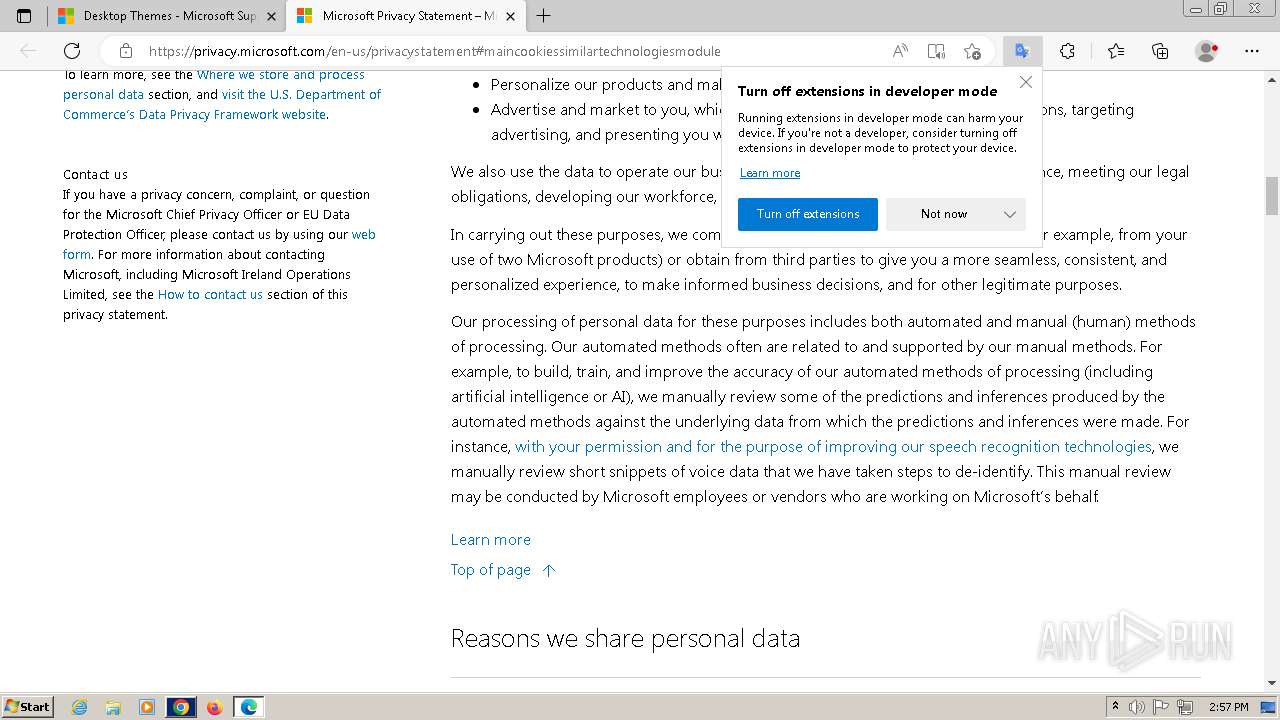
Task: Open the Extensions puzzle icon
Action: 1067,51
